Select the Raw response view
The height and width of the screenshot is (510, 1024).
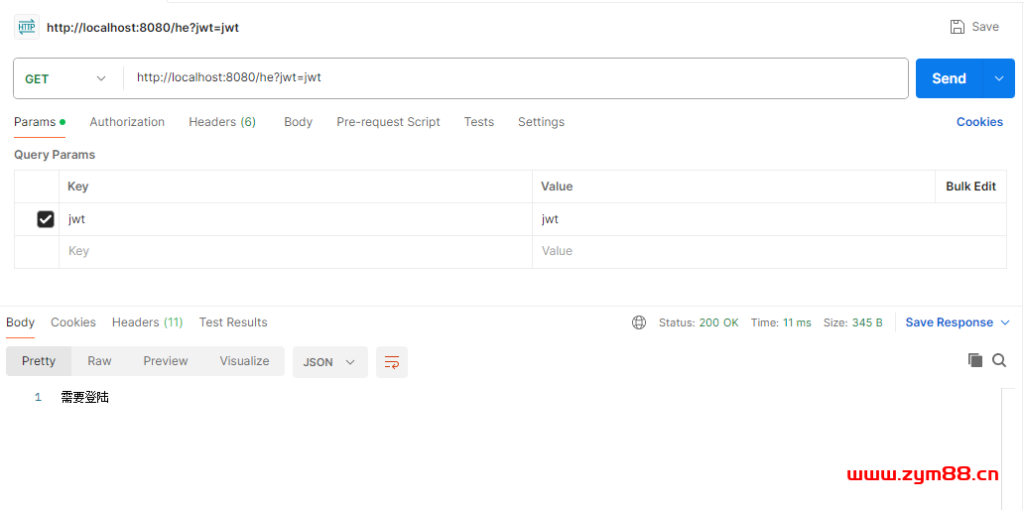coord(99,362)
